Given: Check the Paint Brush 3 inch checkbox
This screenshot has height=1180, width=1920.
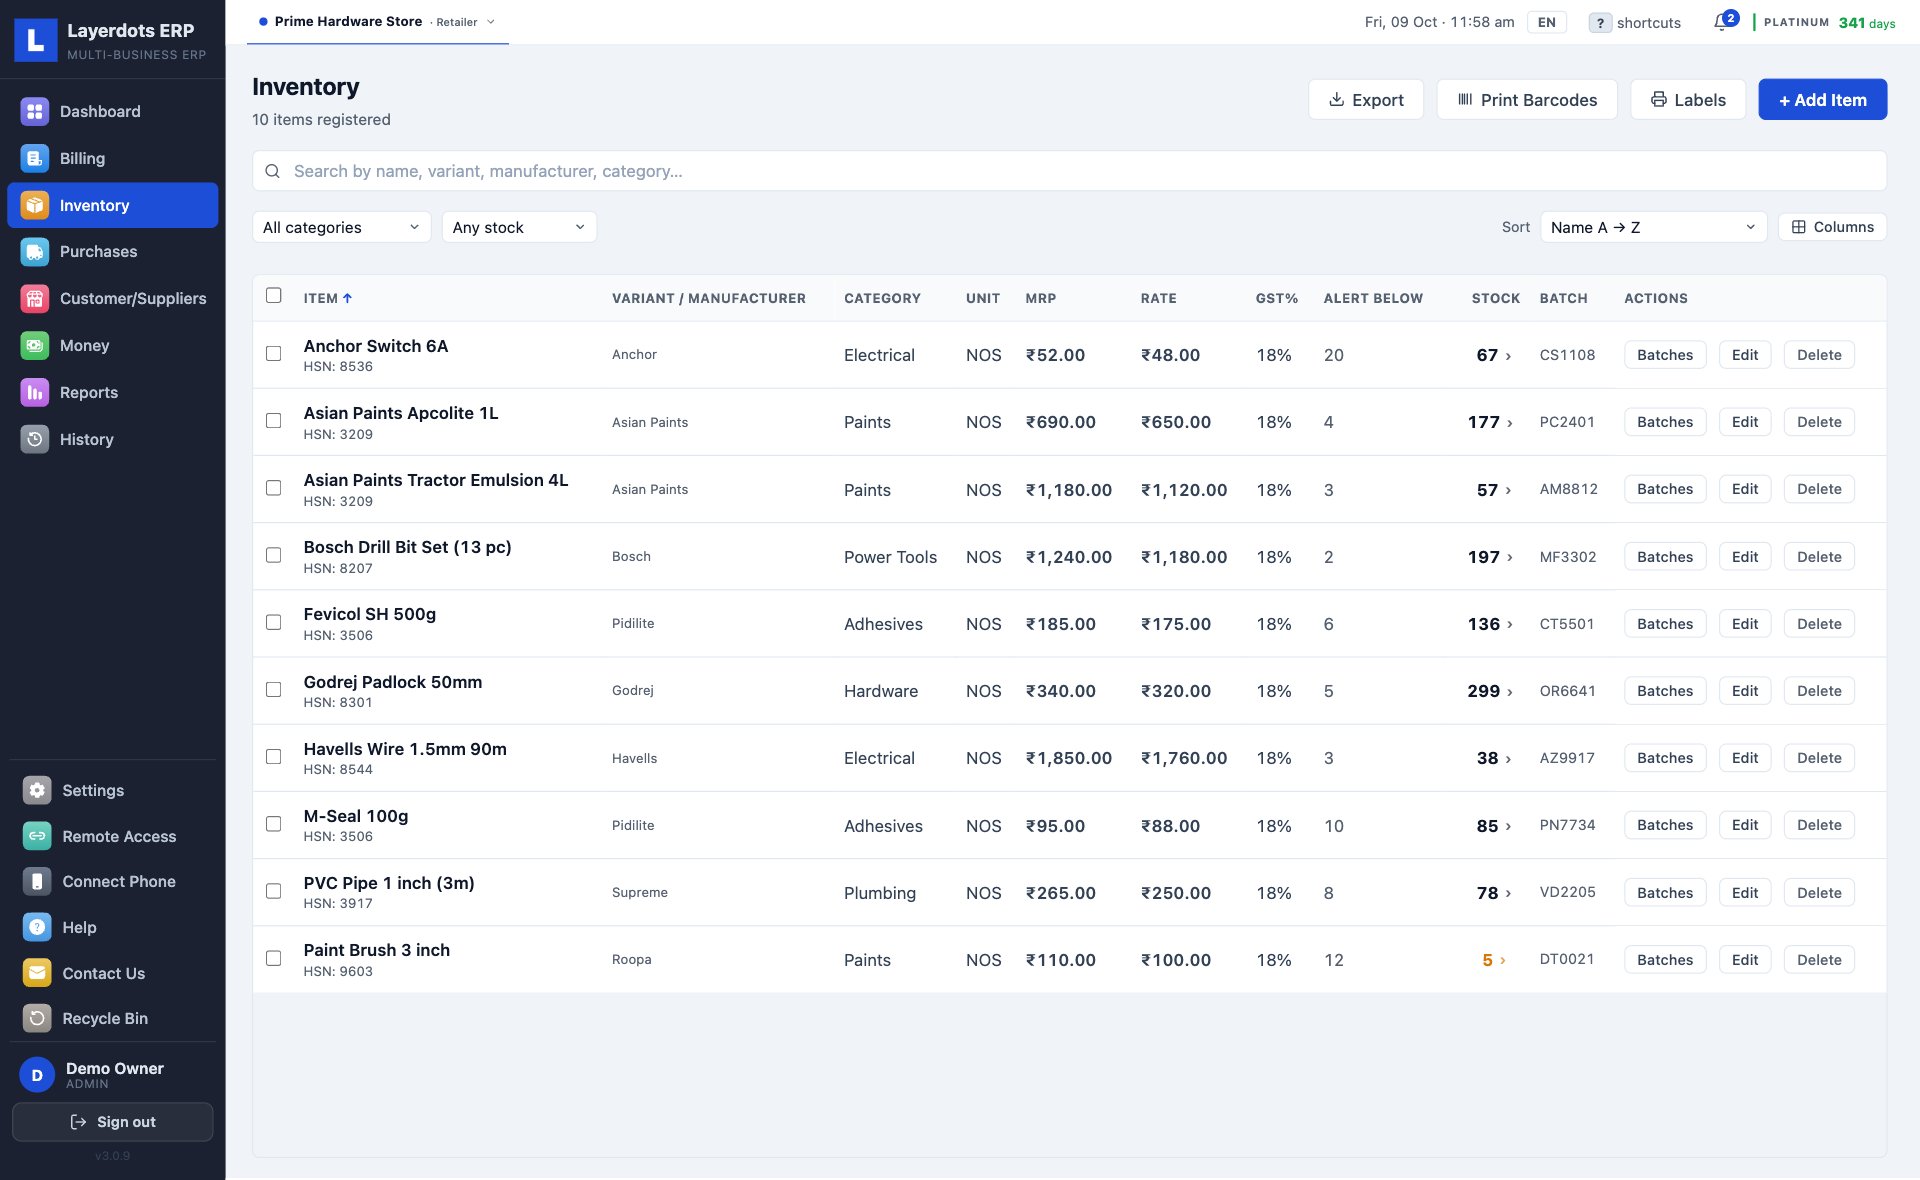Looking at the screenshot, I should click(274, 958).
